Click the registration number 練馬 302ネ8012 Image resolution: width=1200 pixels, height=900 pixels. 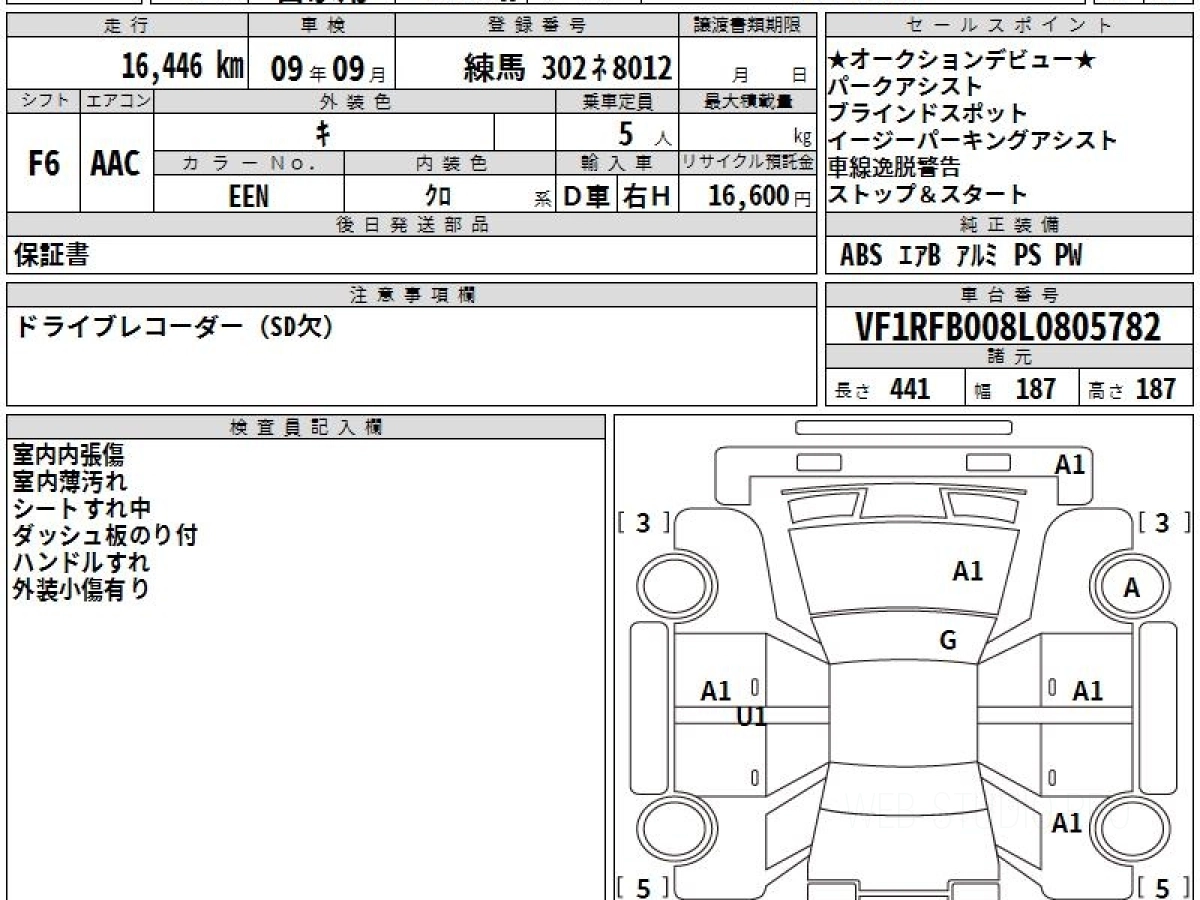[567, 68]
